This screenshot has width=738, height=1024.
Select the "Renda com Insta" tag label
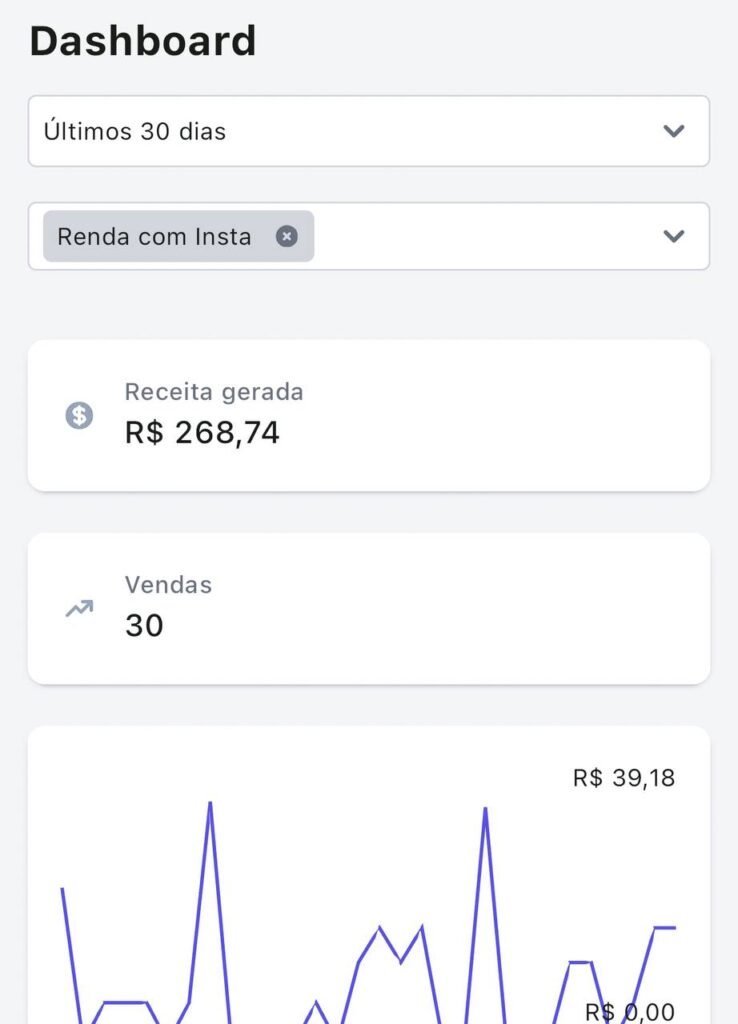154,237
